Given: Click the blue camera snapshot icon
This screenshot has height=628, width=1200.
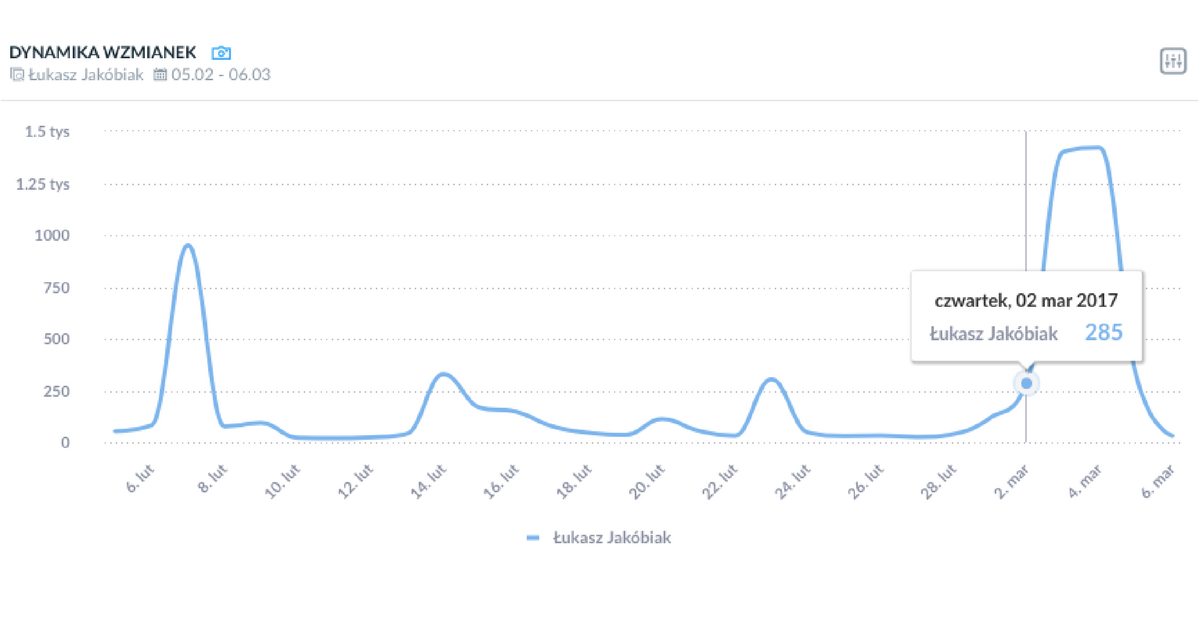Looking at the screenshot, I should (221, 52).
